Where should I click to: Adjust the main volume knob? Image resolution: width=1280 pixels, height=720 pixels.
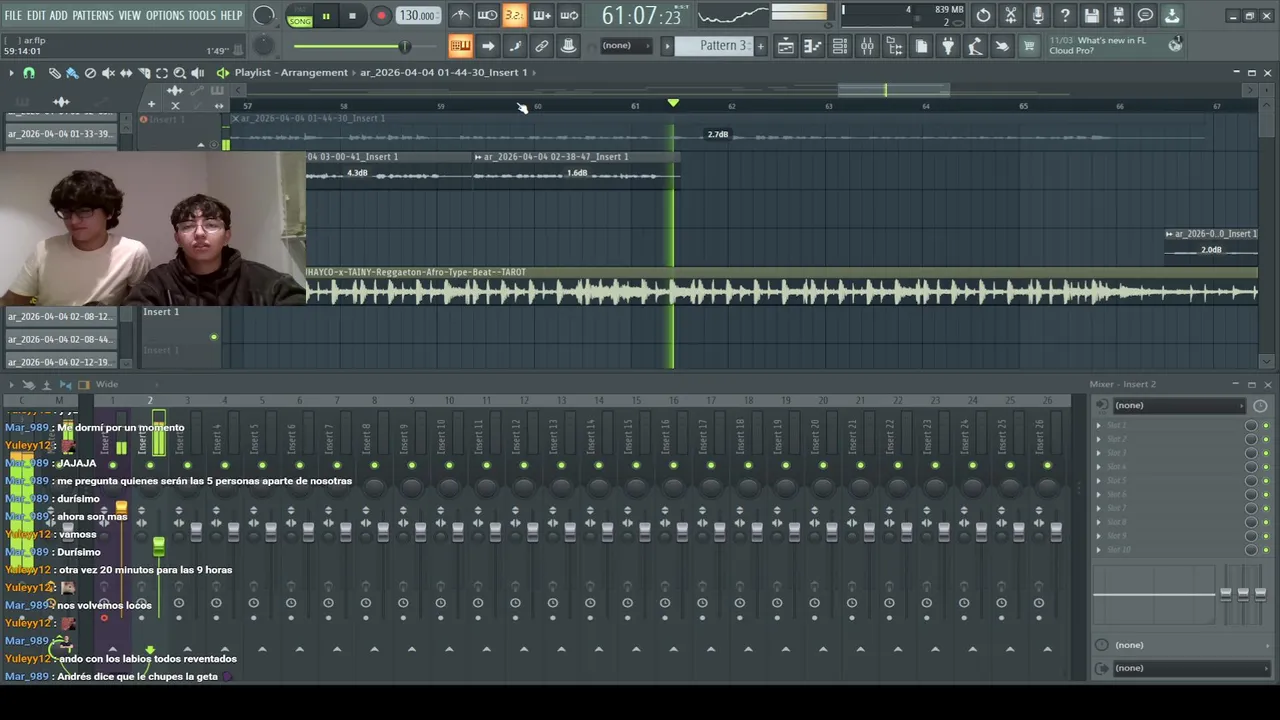264,15
